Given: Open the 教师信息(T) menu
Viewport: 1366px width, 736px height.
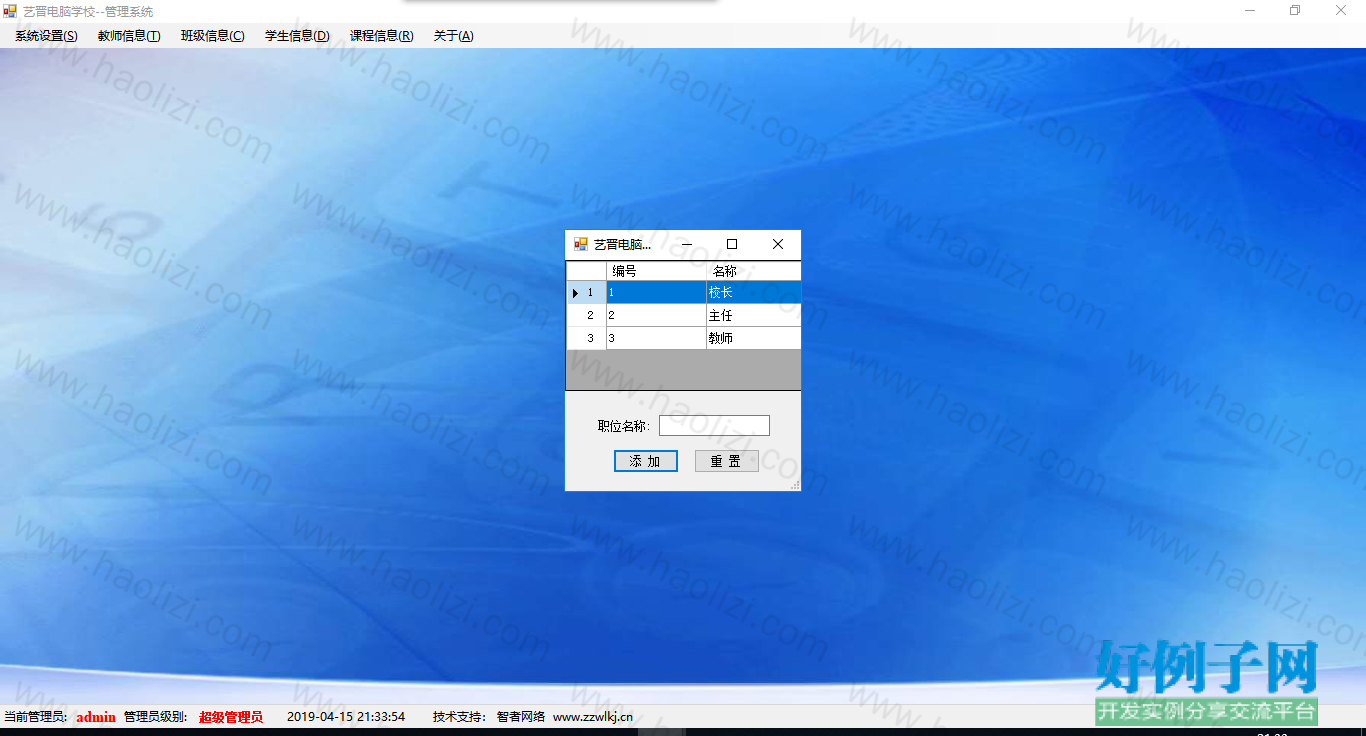Looking at the screenshot, I should click(x=129, y=36).
